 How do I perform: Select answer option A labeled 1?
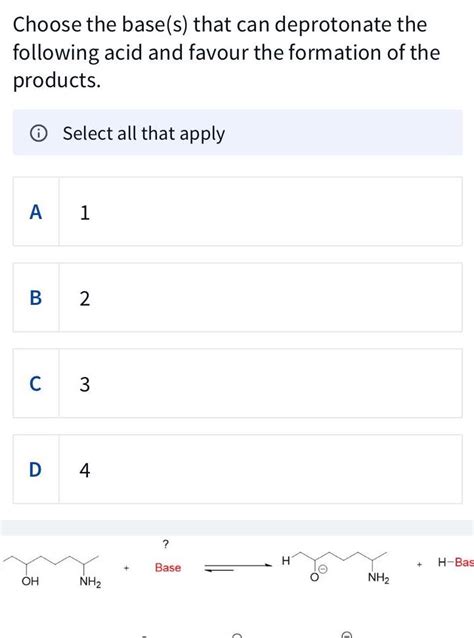coord(237,212)
